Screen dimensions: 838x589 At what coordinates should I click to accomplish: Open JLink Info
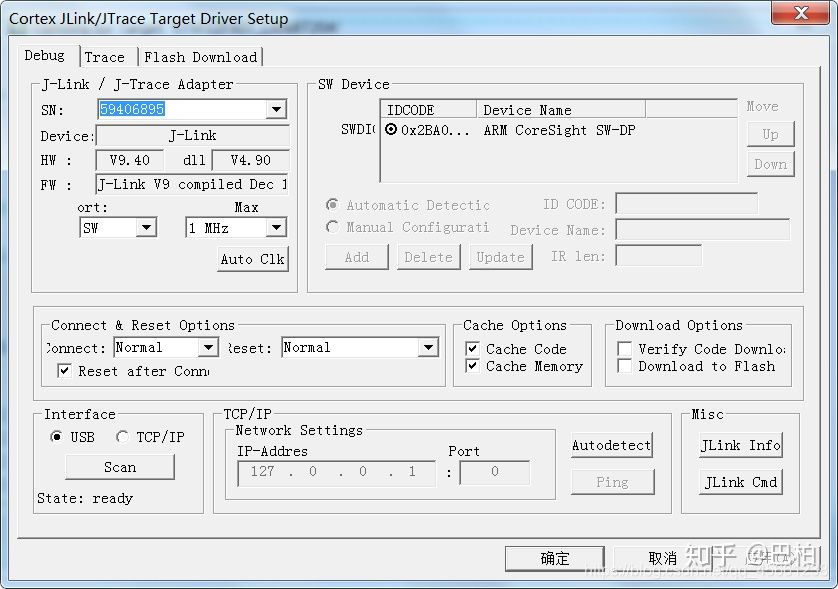(x=741, y=445)
